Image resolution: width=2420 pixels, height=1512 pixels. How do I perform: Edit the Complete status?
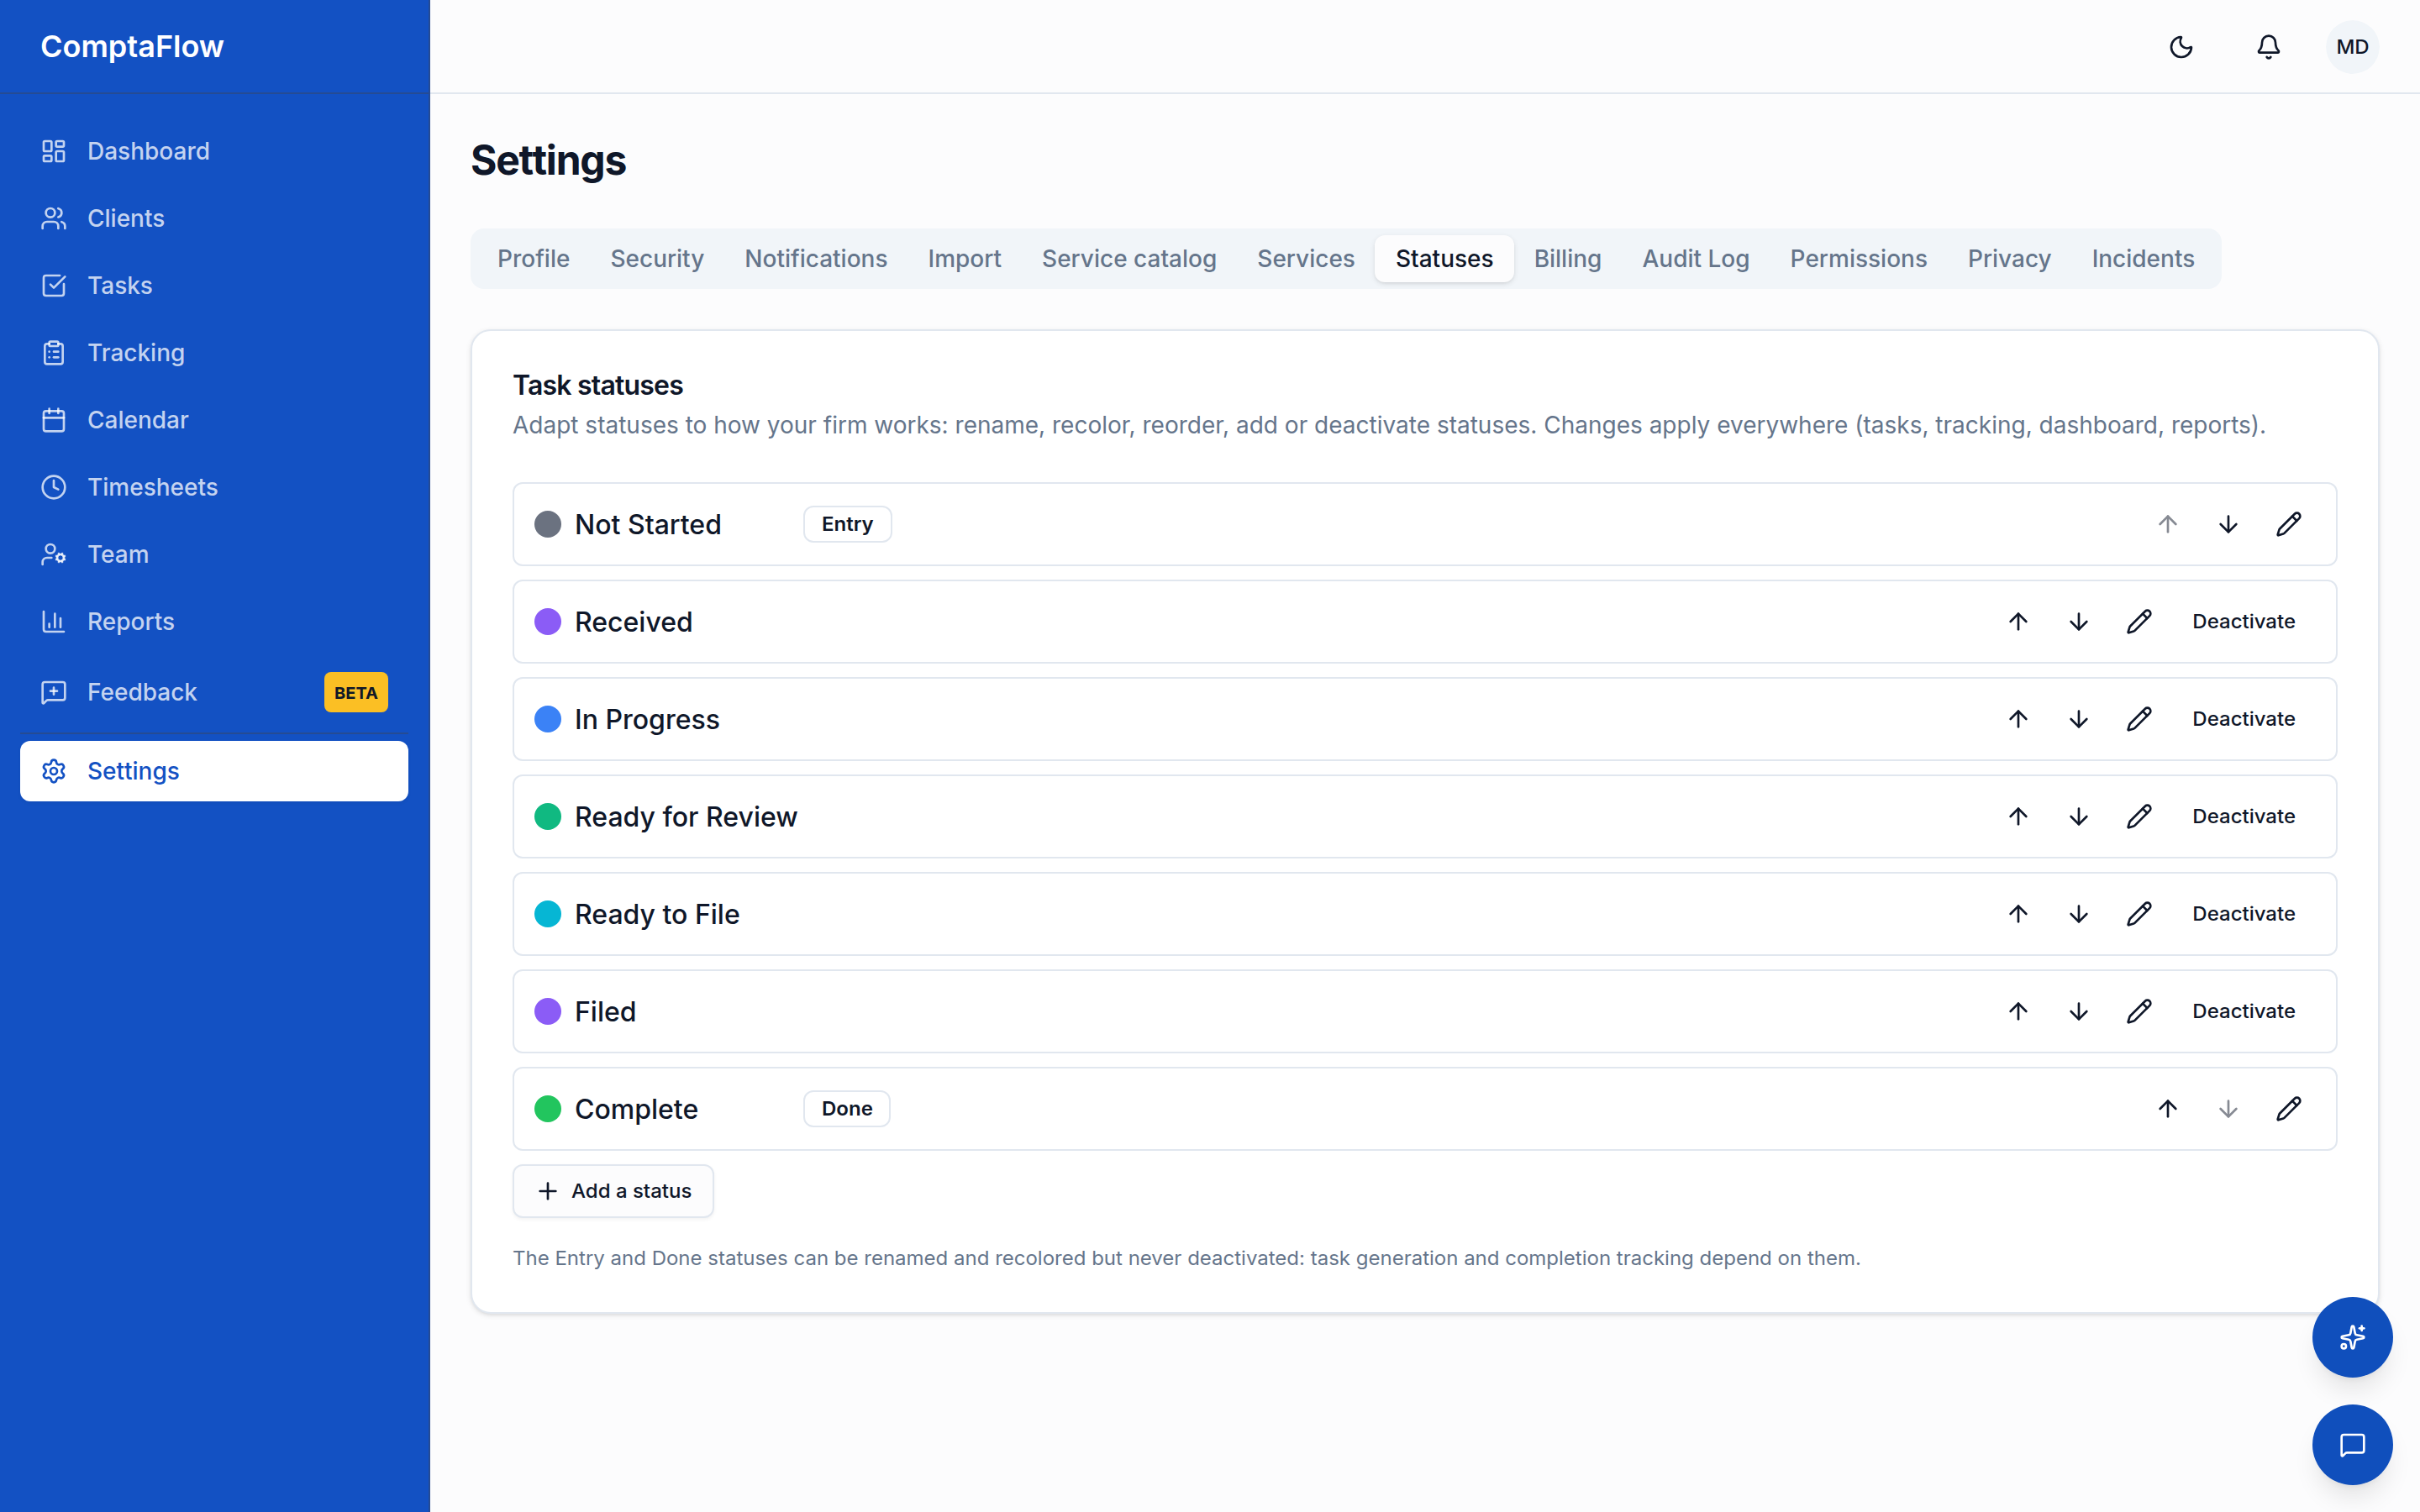point(2289,1109)
